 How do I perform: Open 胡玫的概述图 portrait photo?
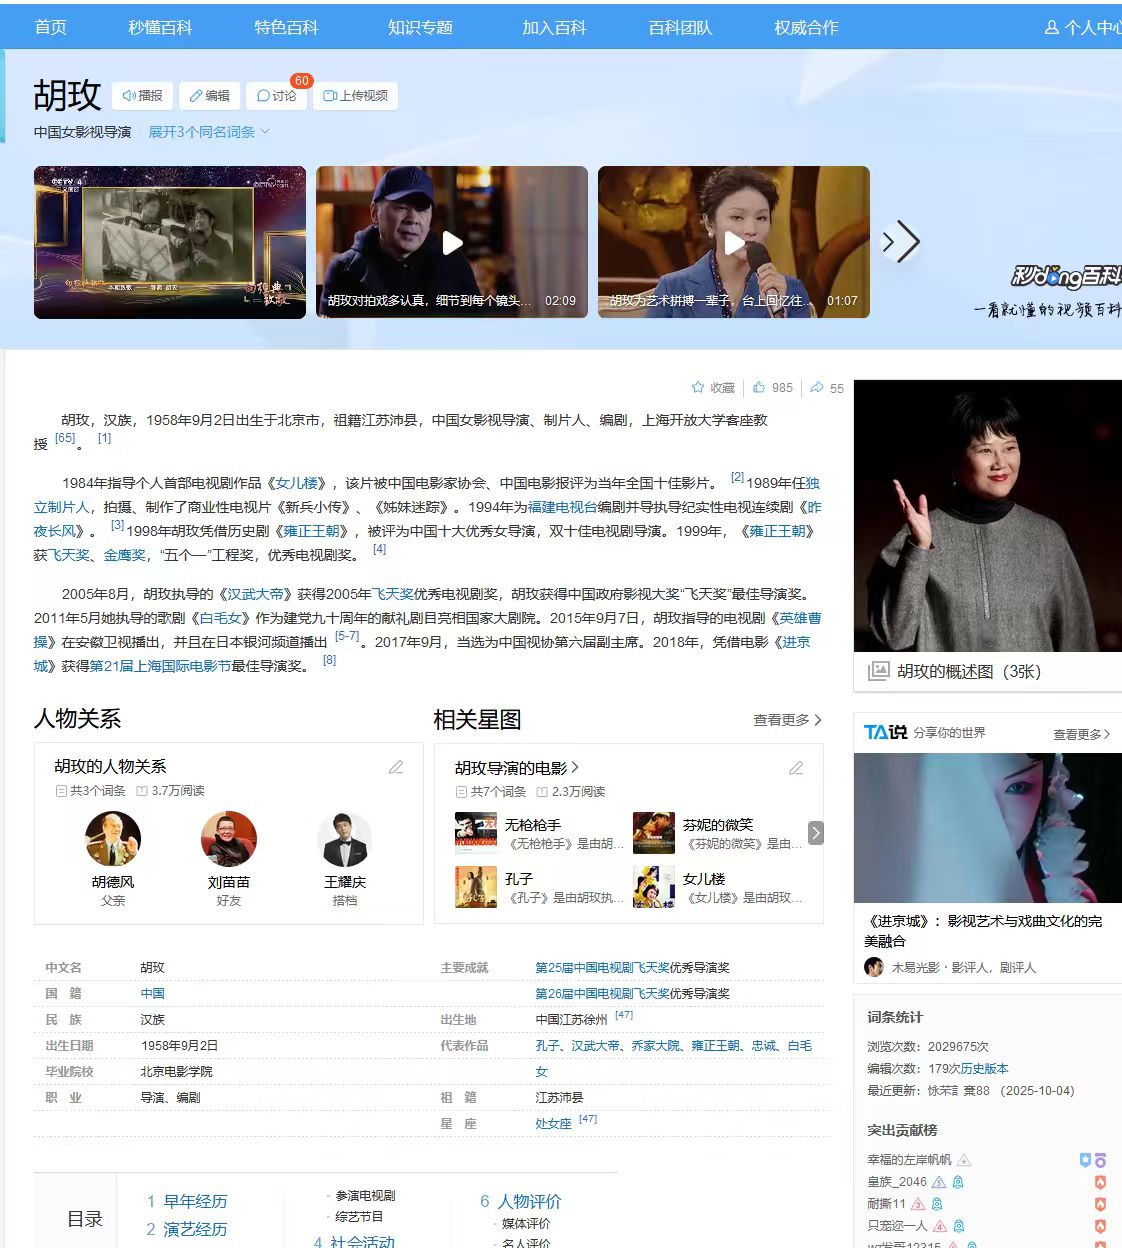click(x=987, y=516)
